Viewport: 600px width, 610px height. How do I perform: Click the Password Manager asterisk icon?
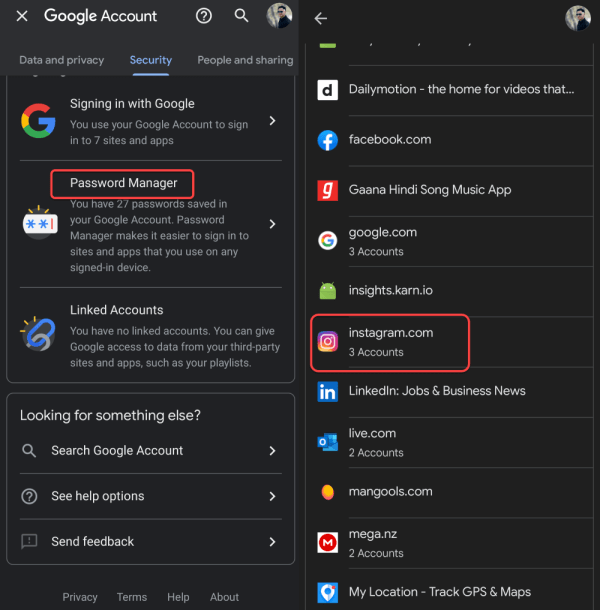(40, 223)
